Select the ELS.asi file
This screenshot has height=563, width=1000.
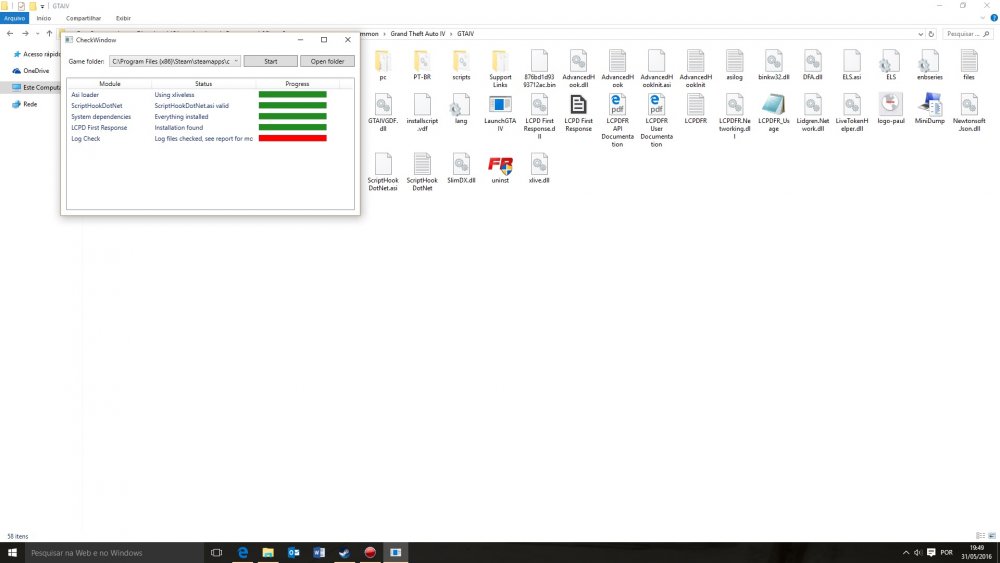coord(851,64)
